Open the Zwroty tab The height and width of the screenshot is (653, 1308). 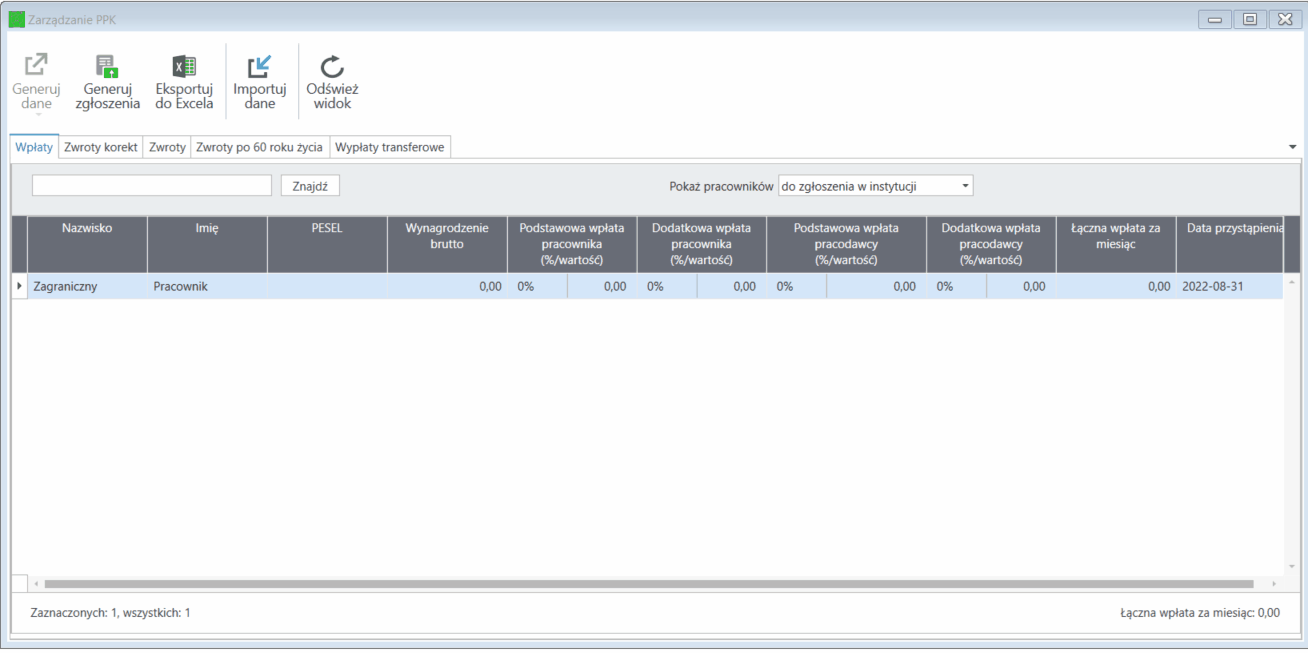pos(167,147)
